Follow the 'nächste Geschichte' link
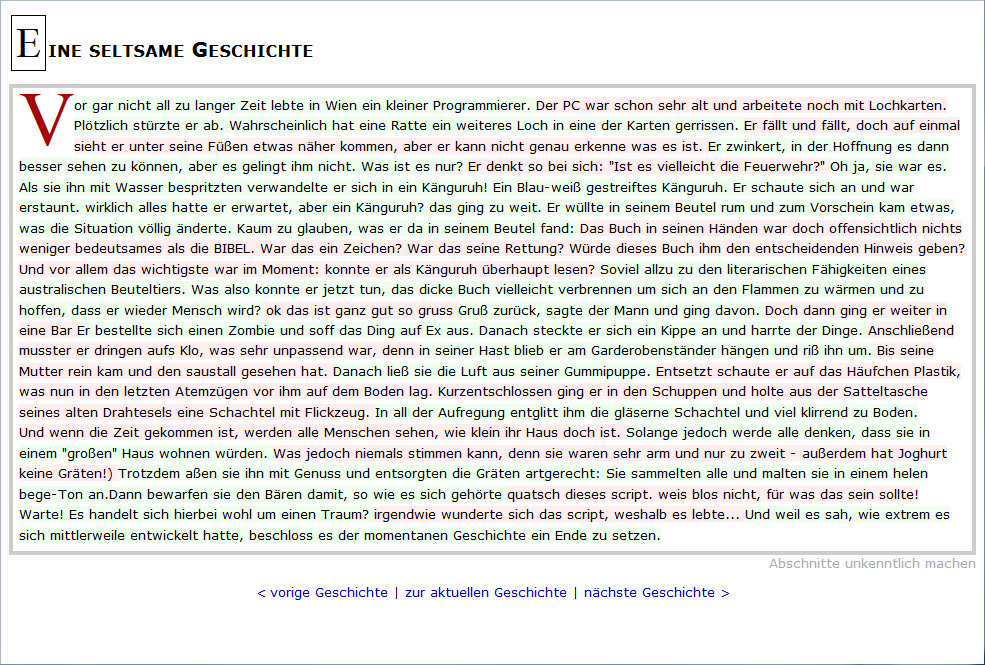The image size is (985, 665). pyautogui.click(x=656, y=593)
